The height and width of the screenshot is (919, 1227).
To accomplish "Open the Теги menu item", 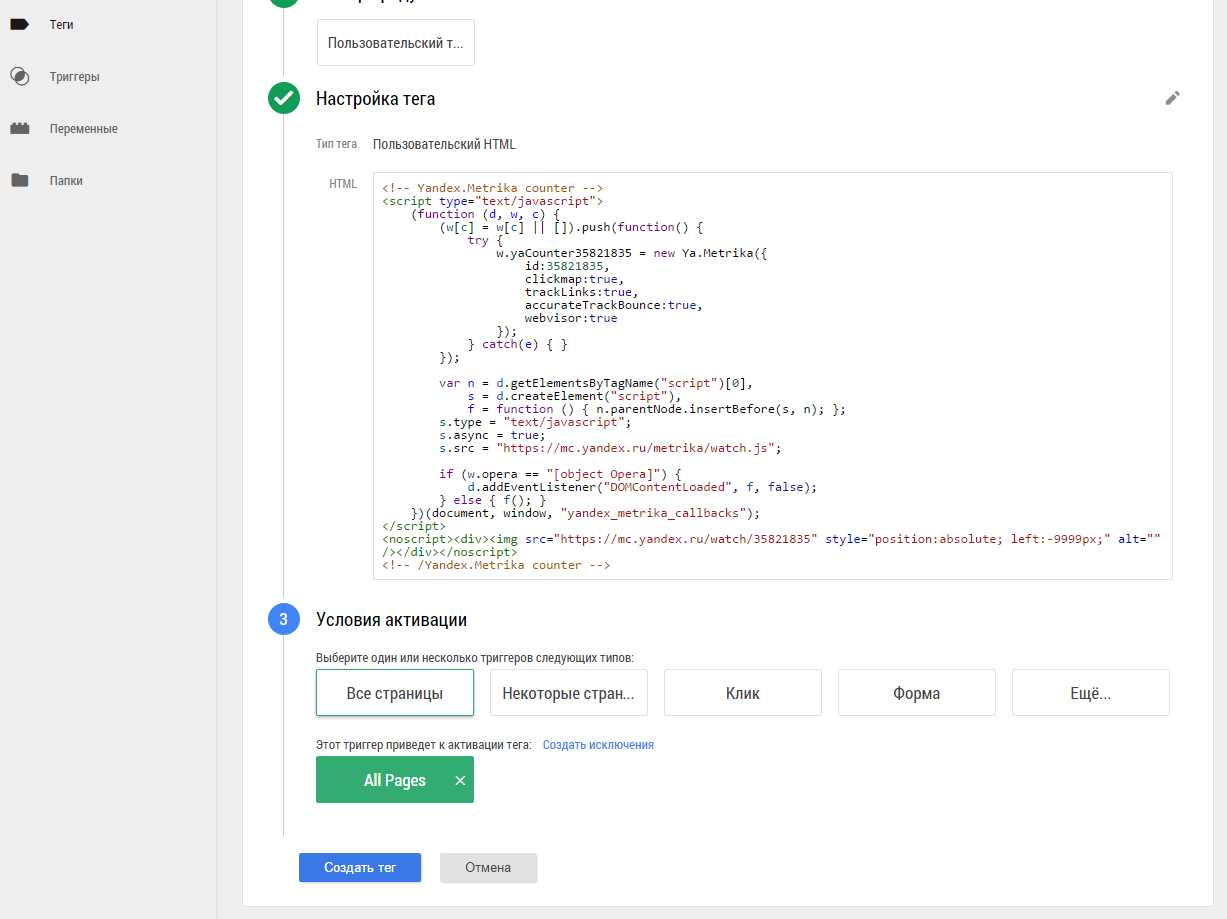I will (61, 24).
